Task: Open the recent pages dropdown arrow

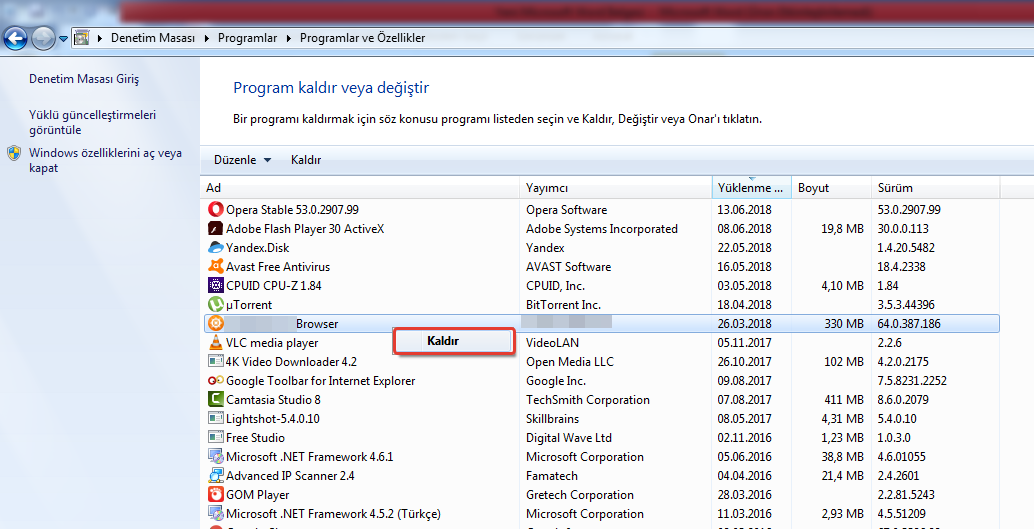Action: pos(64,39)
